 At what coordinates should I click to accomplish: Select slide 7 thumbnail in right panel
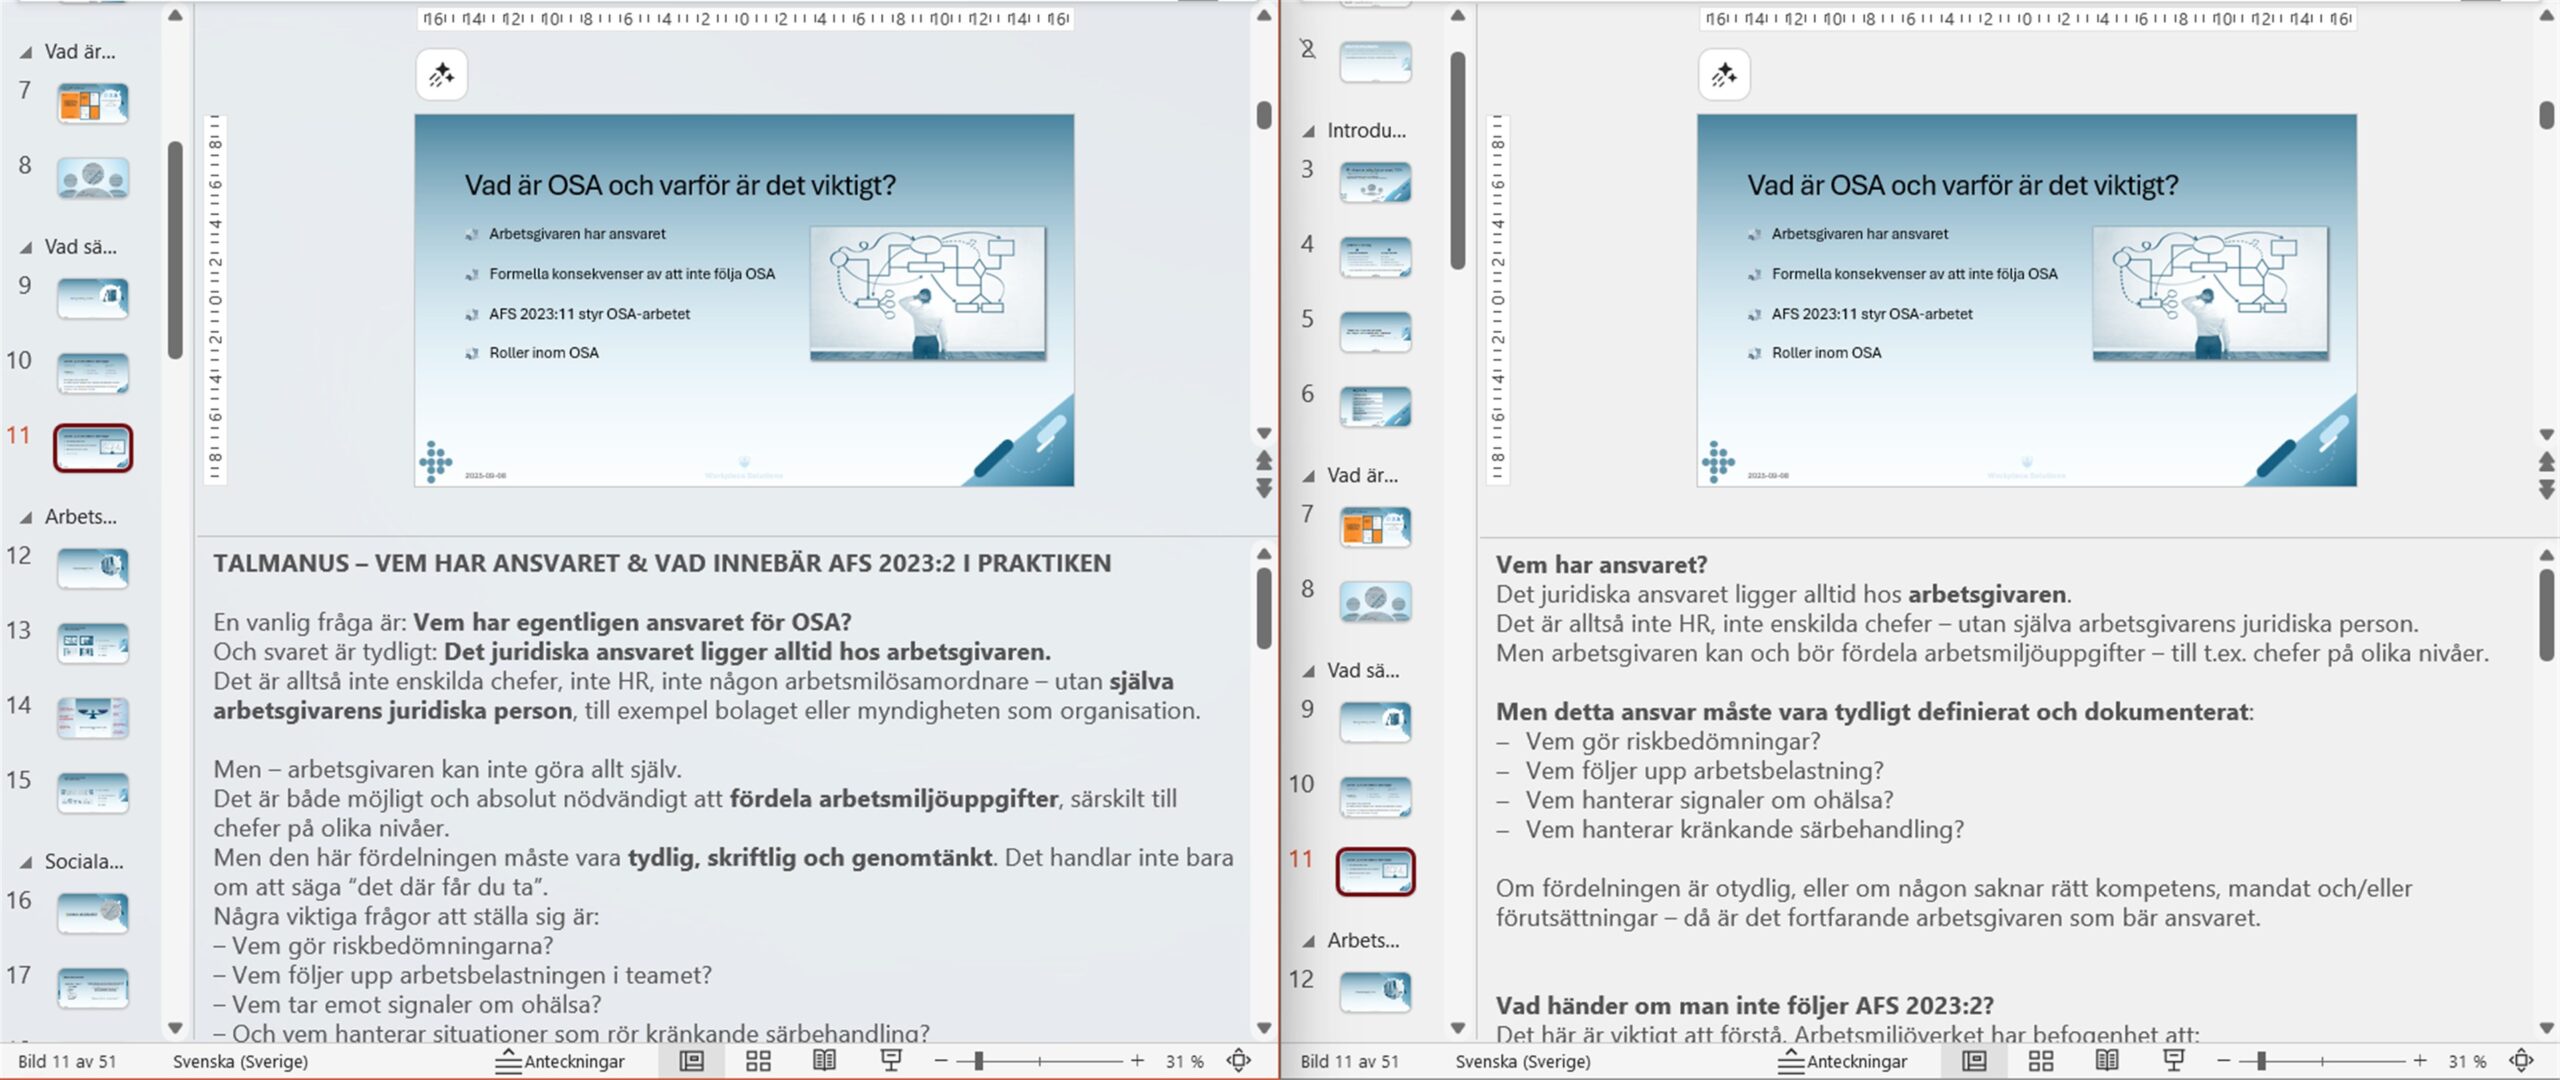coord(1375,527)
